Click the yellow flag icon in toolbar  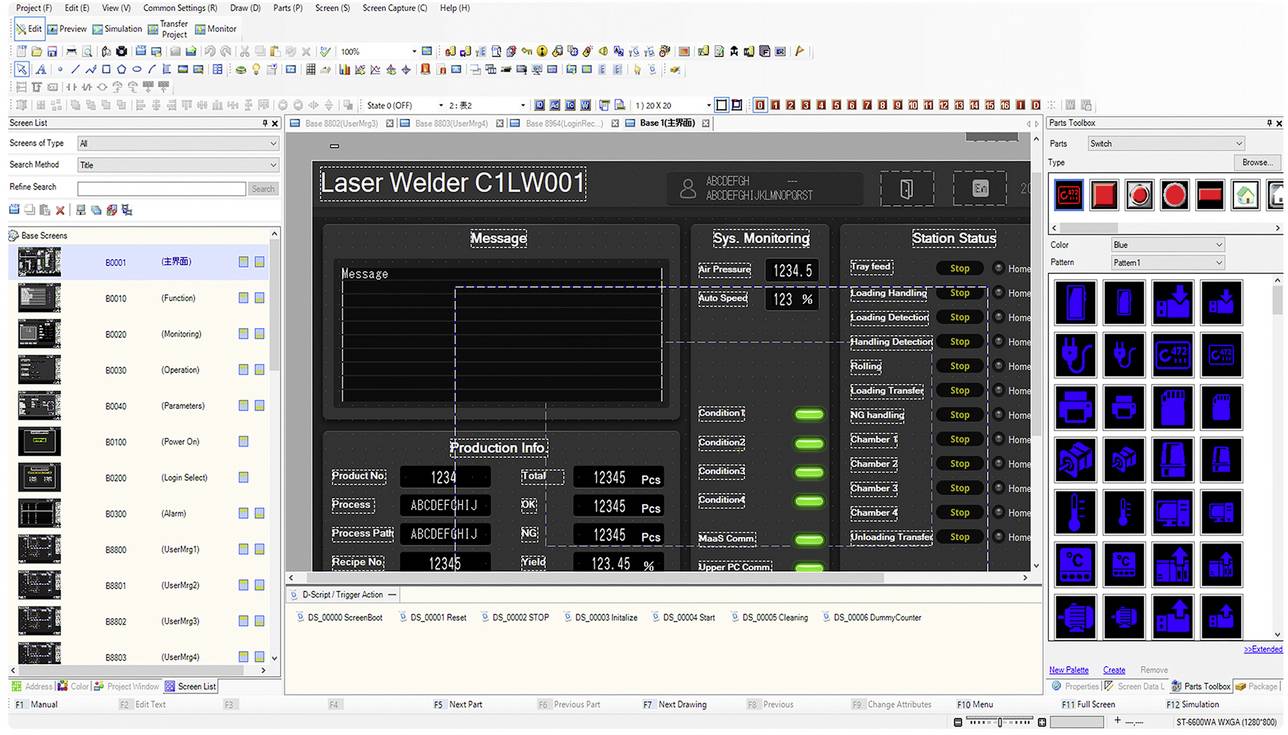pyautogui.click(x=799, y=51)
